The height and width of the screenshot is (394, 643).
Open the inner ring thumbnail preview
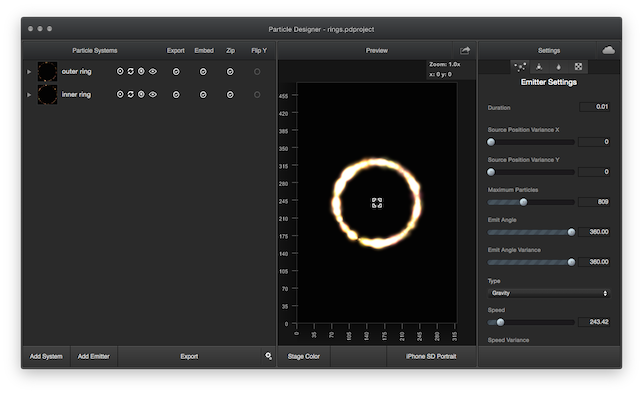point(48,94)
